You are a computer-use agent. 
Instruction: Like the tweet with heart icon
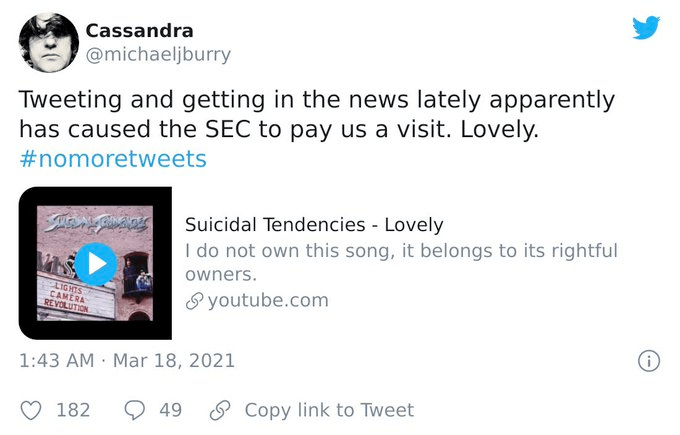click(32, 410)
